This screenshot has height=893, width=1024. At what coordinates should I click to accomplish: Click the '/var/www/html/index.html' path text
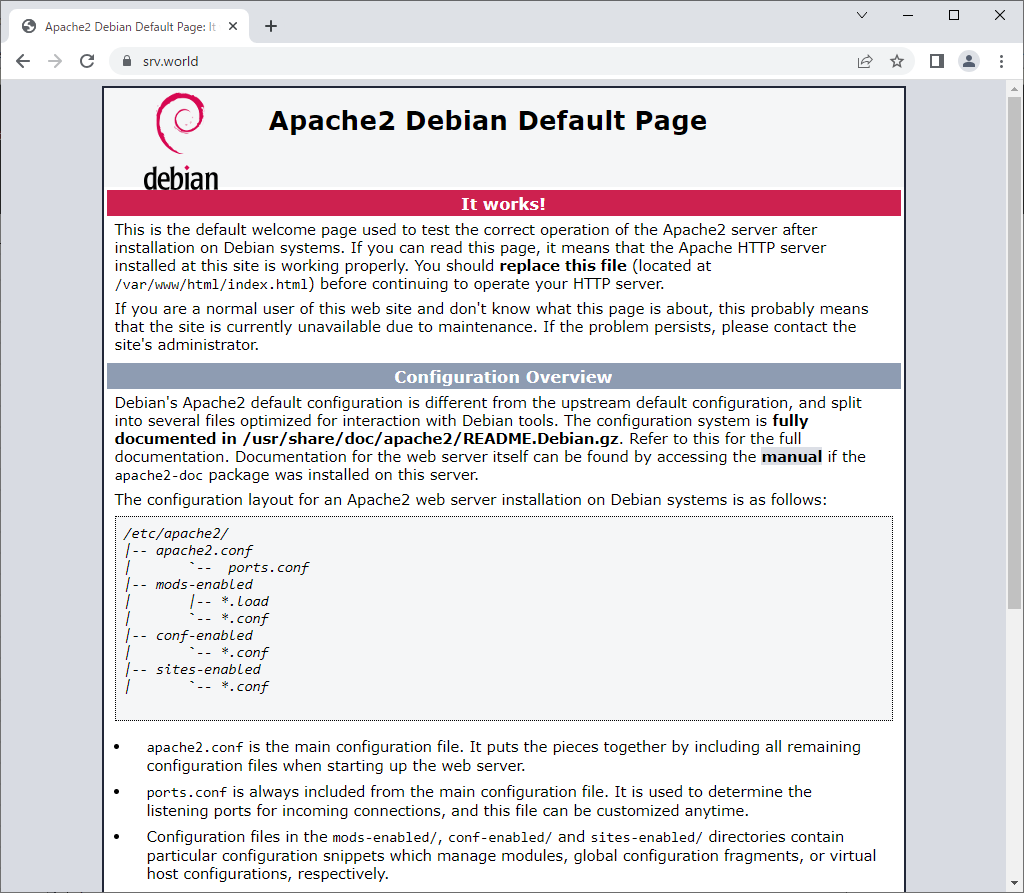point(211,285)
